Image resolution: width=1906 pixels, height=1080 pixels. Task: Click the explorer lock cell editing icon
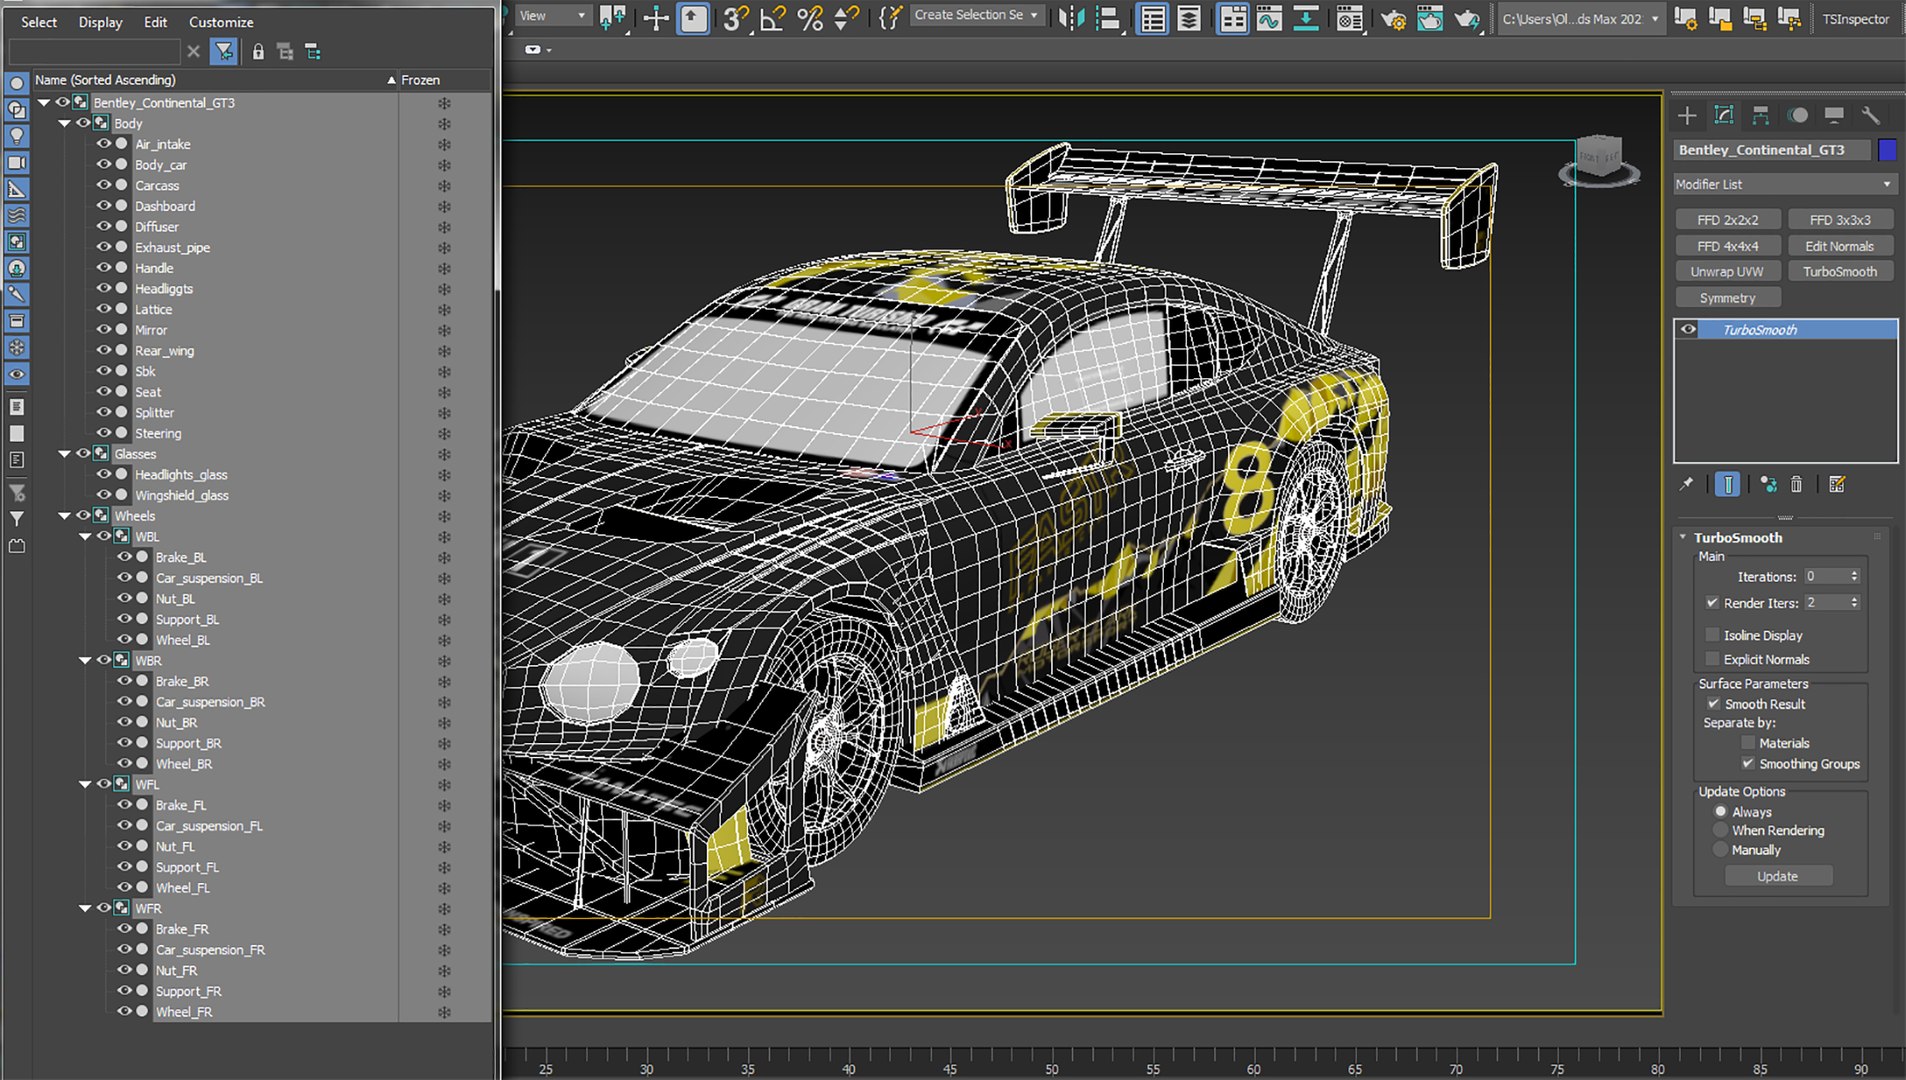[258, 52]
